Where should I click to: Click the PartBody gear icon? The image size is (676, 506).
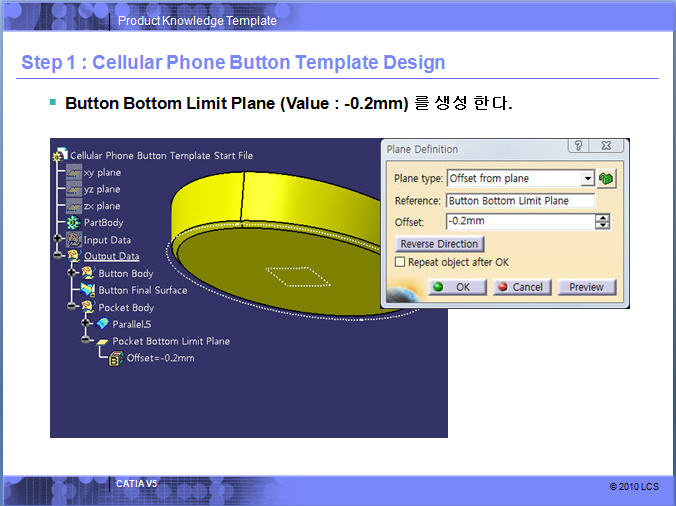[x=73, y=223]
